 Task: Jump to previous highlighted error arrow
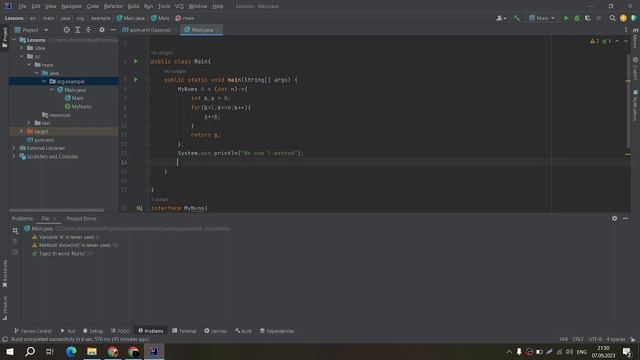[617, 41]
